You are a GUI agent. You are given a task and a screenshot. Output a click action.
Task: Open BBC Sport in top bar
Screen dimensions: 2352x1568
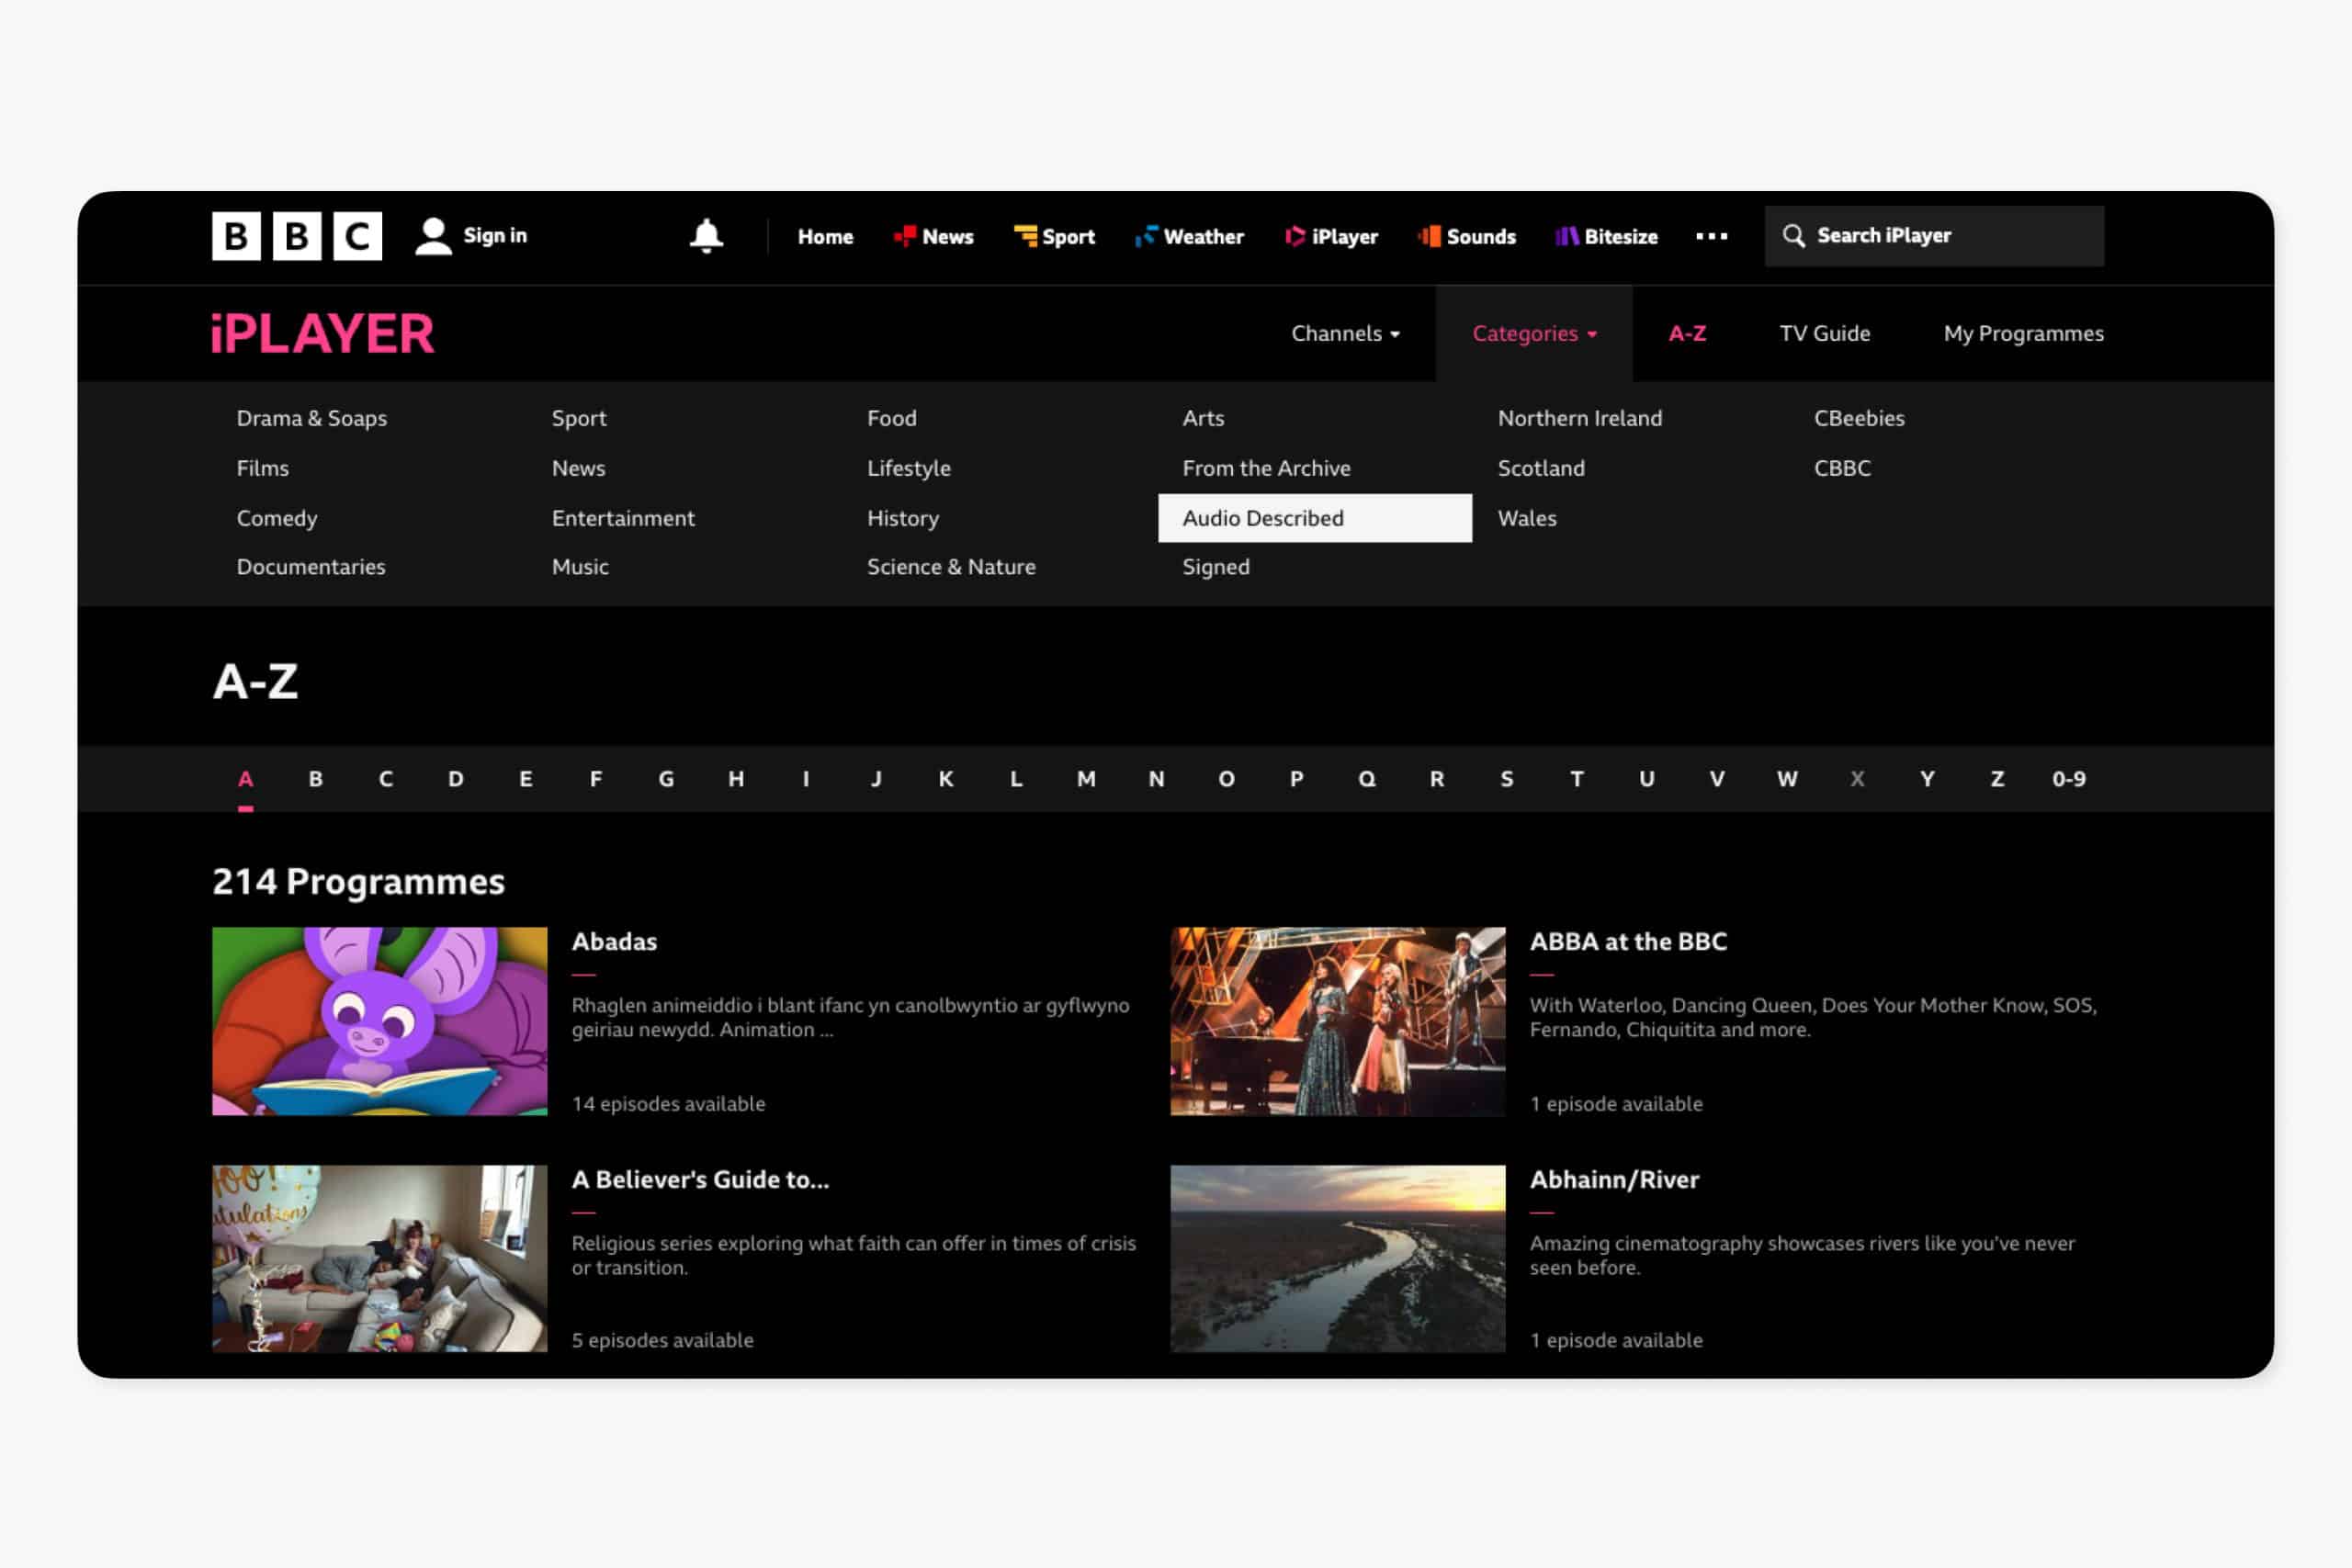tap(1054, 237)
